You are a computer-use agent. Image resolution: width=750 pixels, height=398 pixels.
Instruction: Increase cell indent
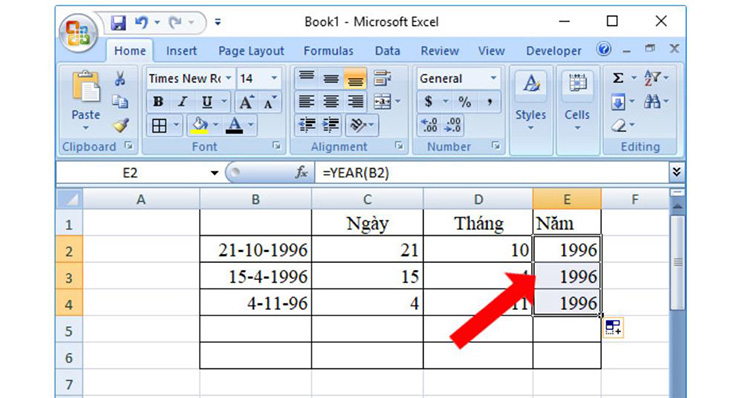click(x=331, y=125)
